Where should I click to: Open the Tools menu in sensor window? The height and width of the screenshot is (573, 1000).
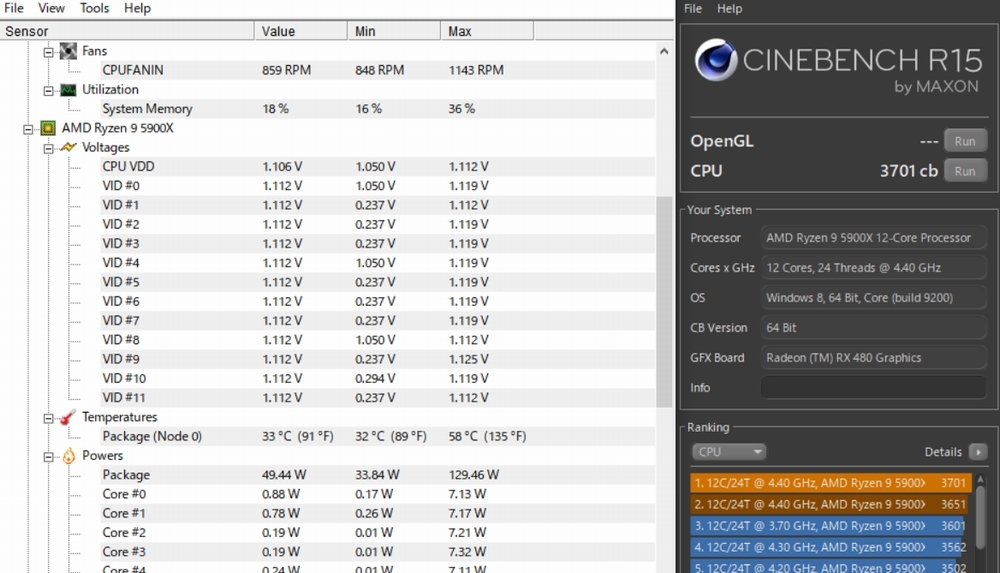pos(95,8)
